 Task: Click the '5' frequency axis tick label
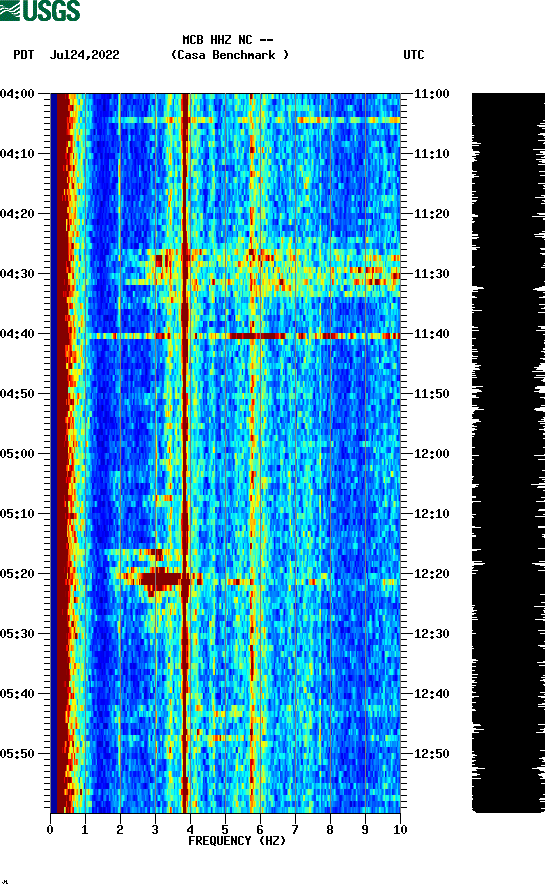click(225, 830)
